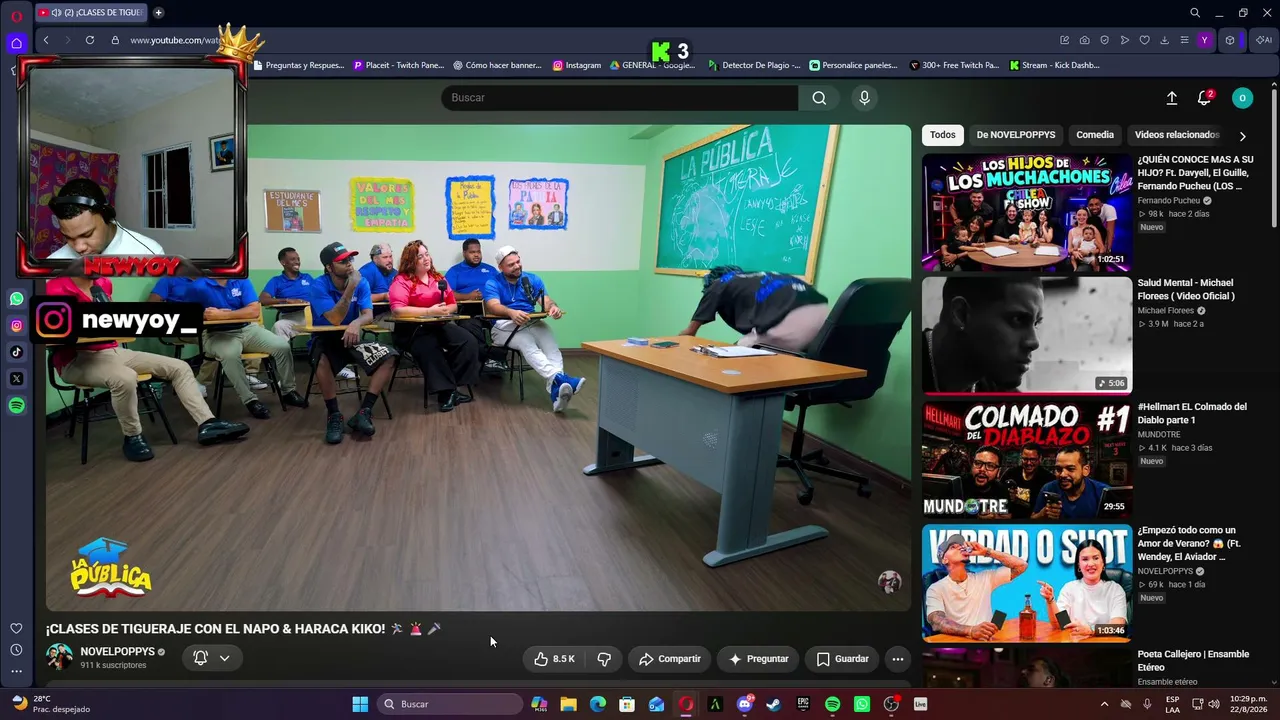Screen dimensions: 1280x720
Task: Open the YouTube account avatar menu
Action: (1242, 98)
